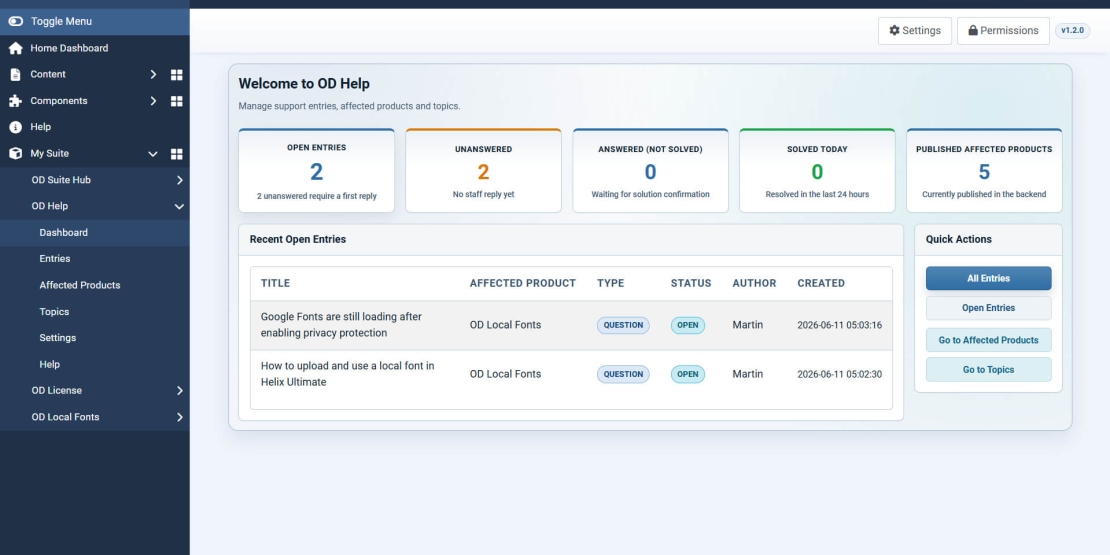Click OPEN status badge in Helix Ultimate row
This screenshot has width=1110, height=555.
tap(687, 374)
